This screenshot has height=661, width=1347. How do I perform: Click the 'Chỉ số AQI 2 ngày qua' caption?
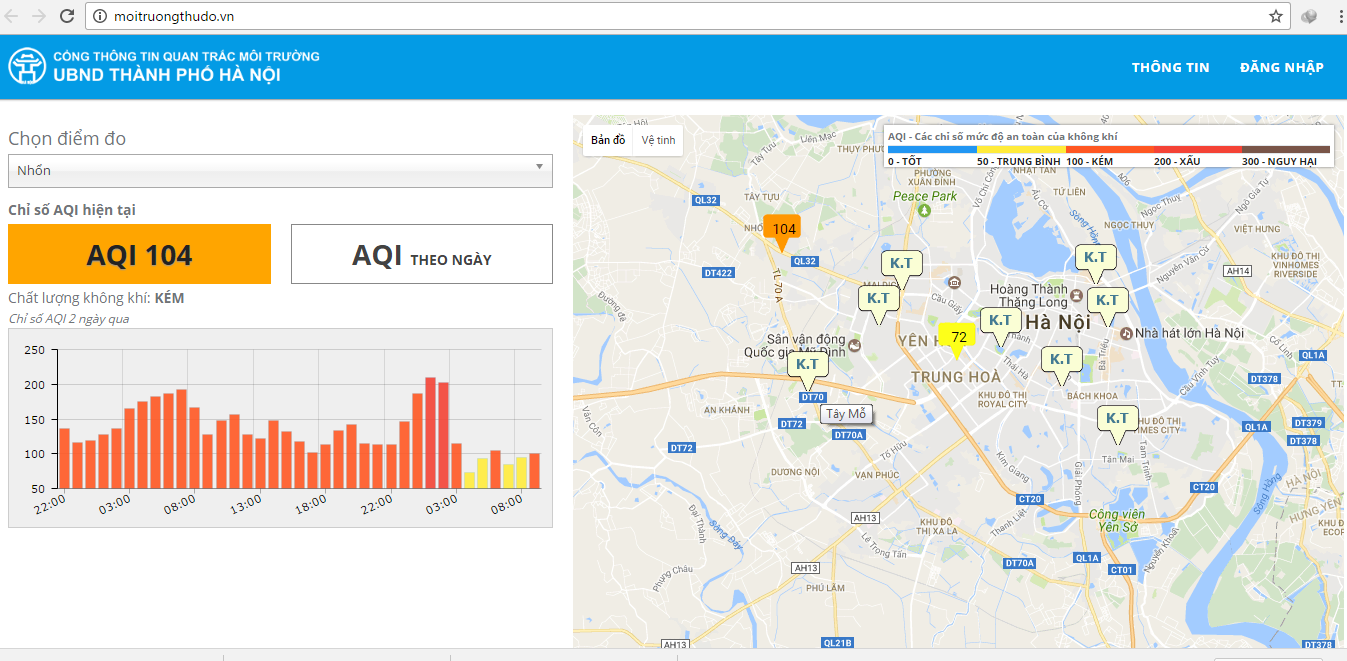(68, 319)
